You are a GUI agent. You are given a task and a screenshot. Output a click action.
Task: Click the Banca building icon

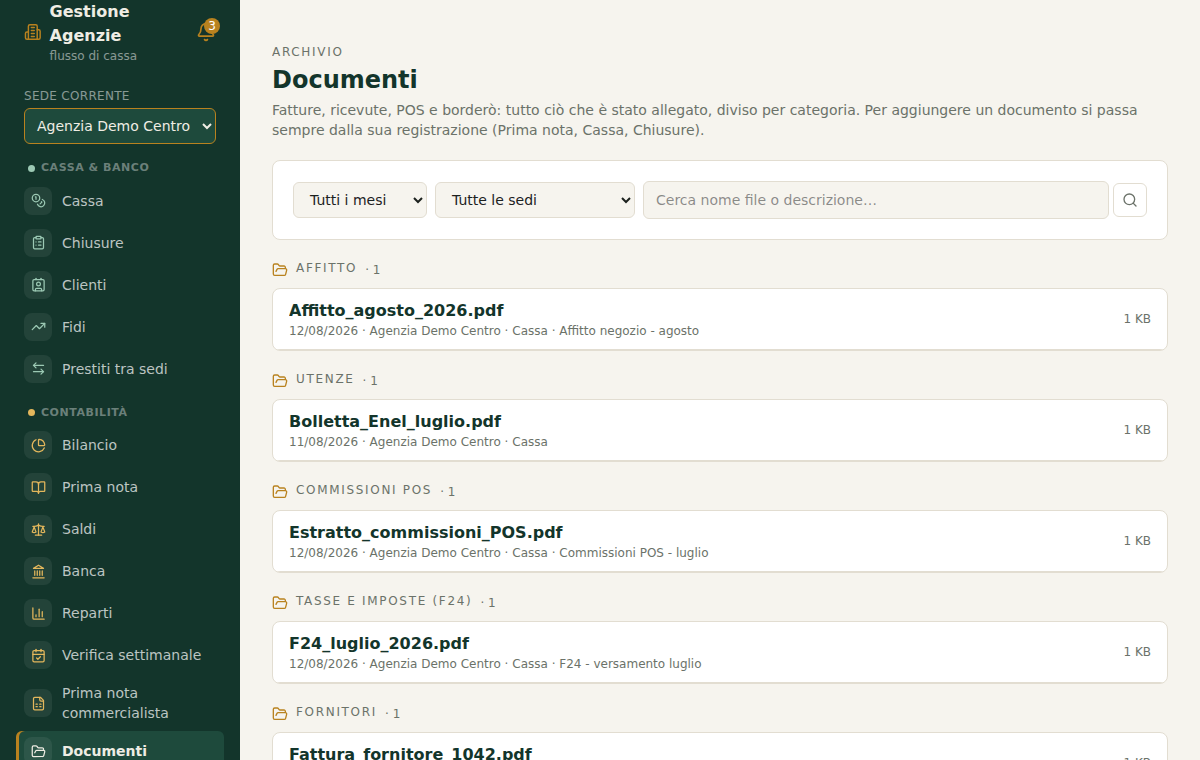click(38, 571)
